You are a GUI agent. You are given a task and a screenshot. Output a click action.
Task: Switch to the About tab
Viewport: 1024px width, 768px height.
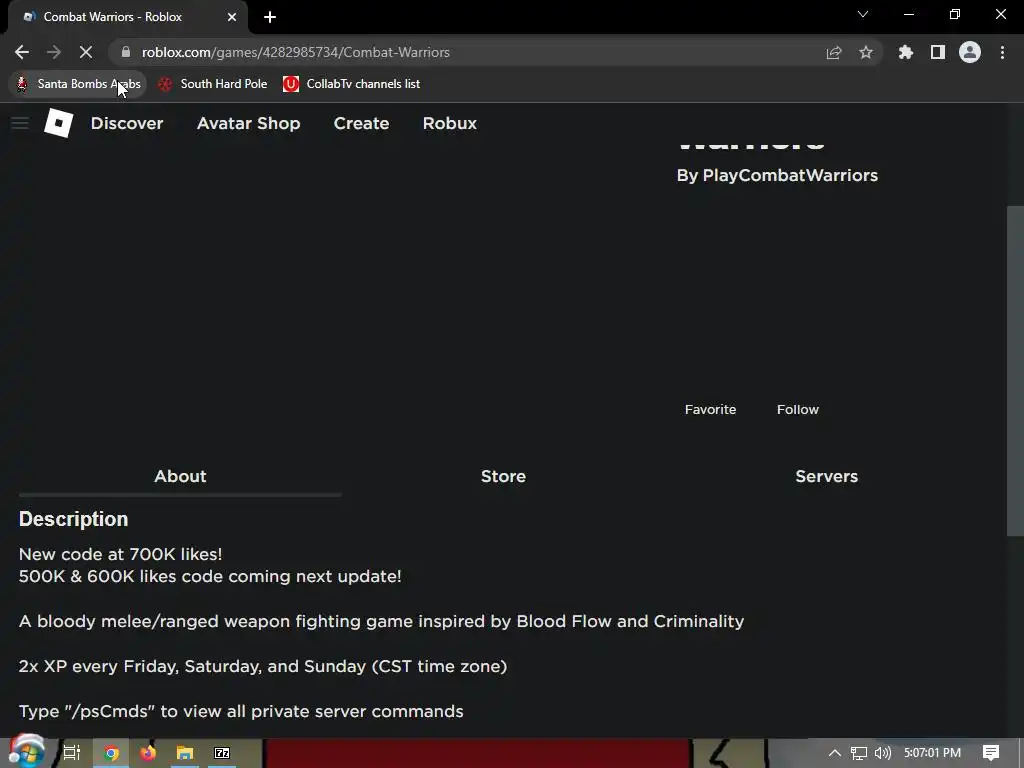pyautogui.click(x=180, y=477)
